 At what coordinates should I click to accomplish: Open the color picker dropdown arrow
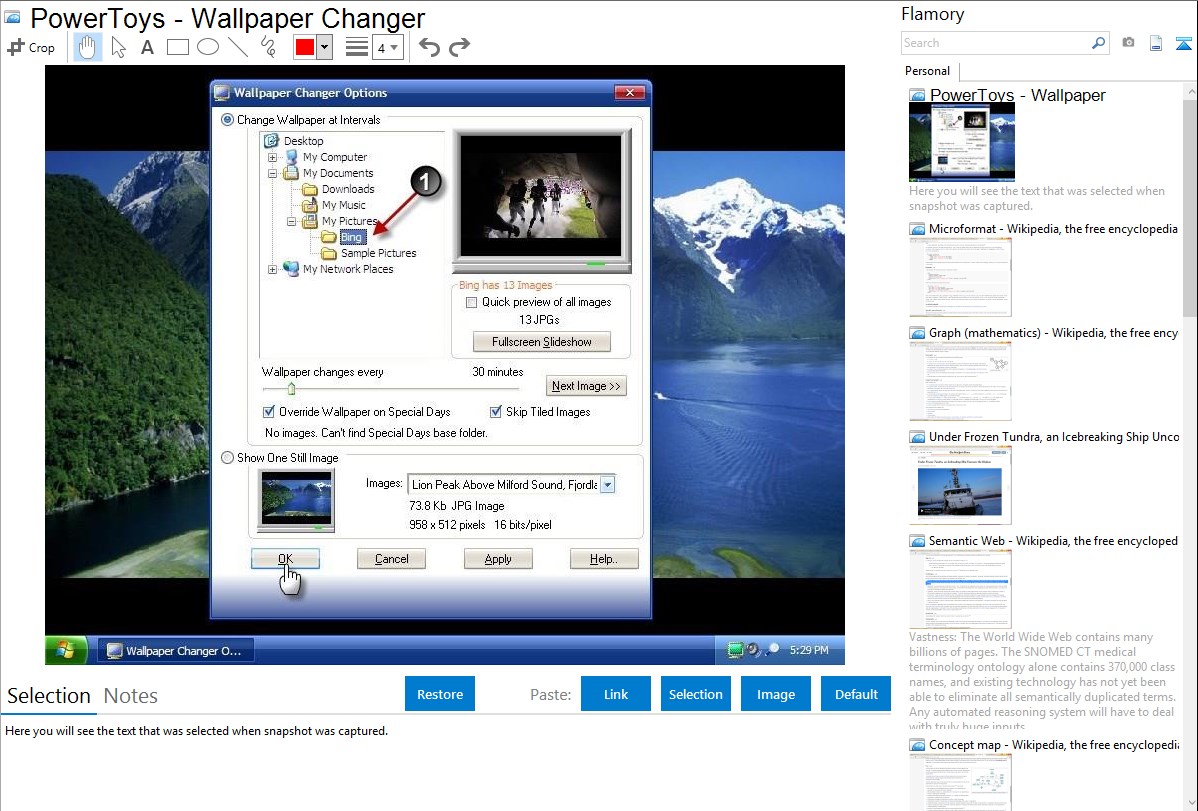pos(324,47)
